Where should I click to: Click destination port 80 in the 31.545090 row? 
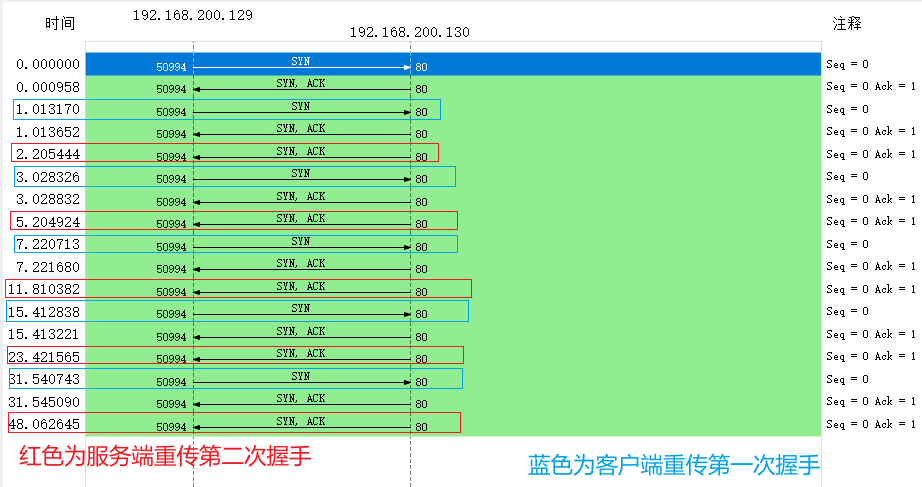tap(422, 404)
